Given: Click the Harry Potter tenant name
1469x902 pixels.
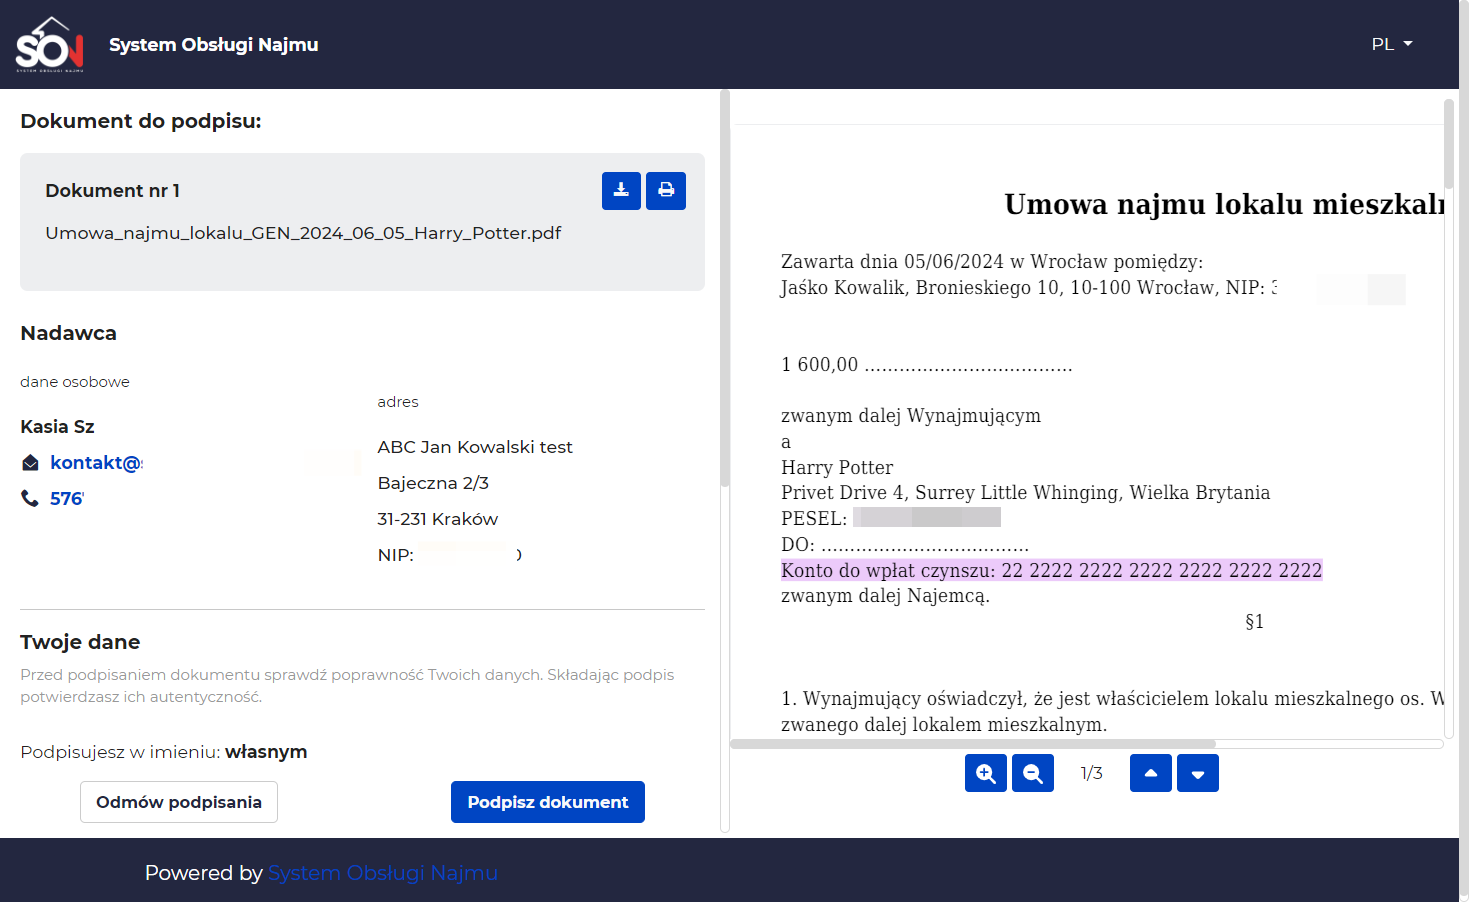Looking at the screenshot, I should click(837, 467).
